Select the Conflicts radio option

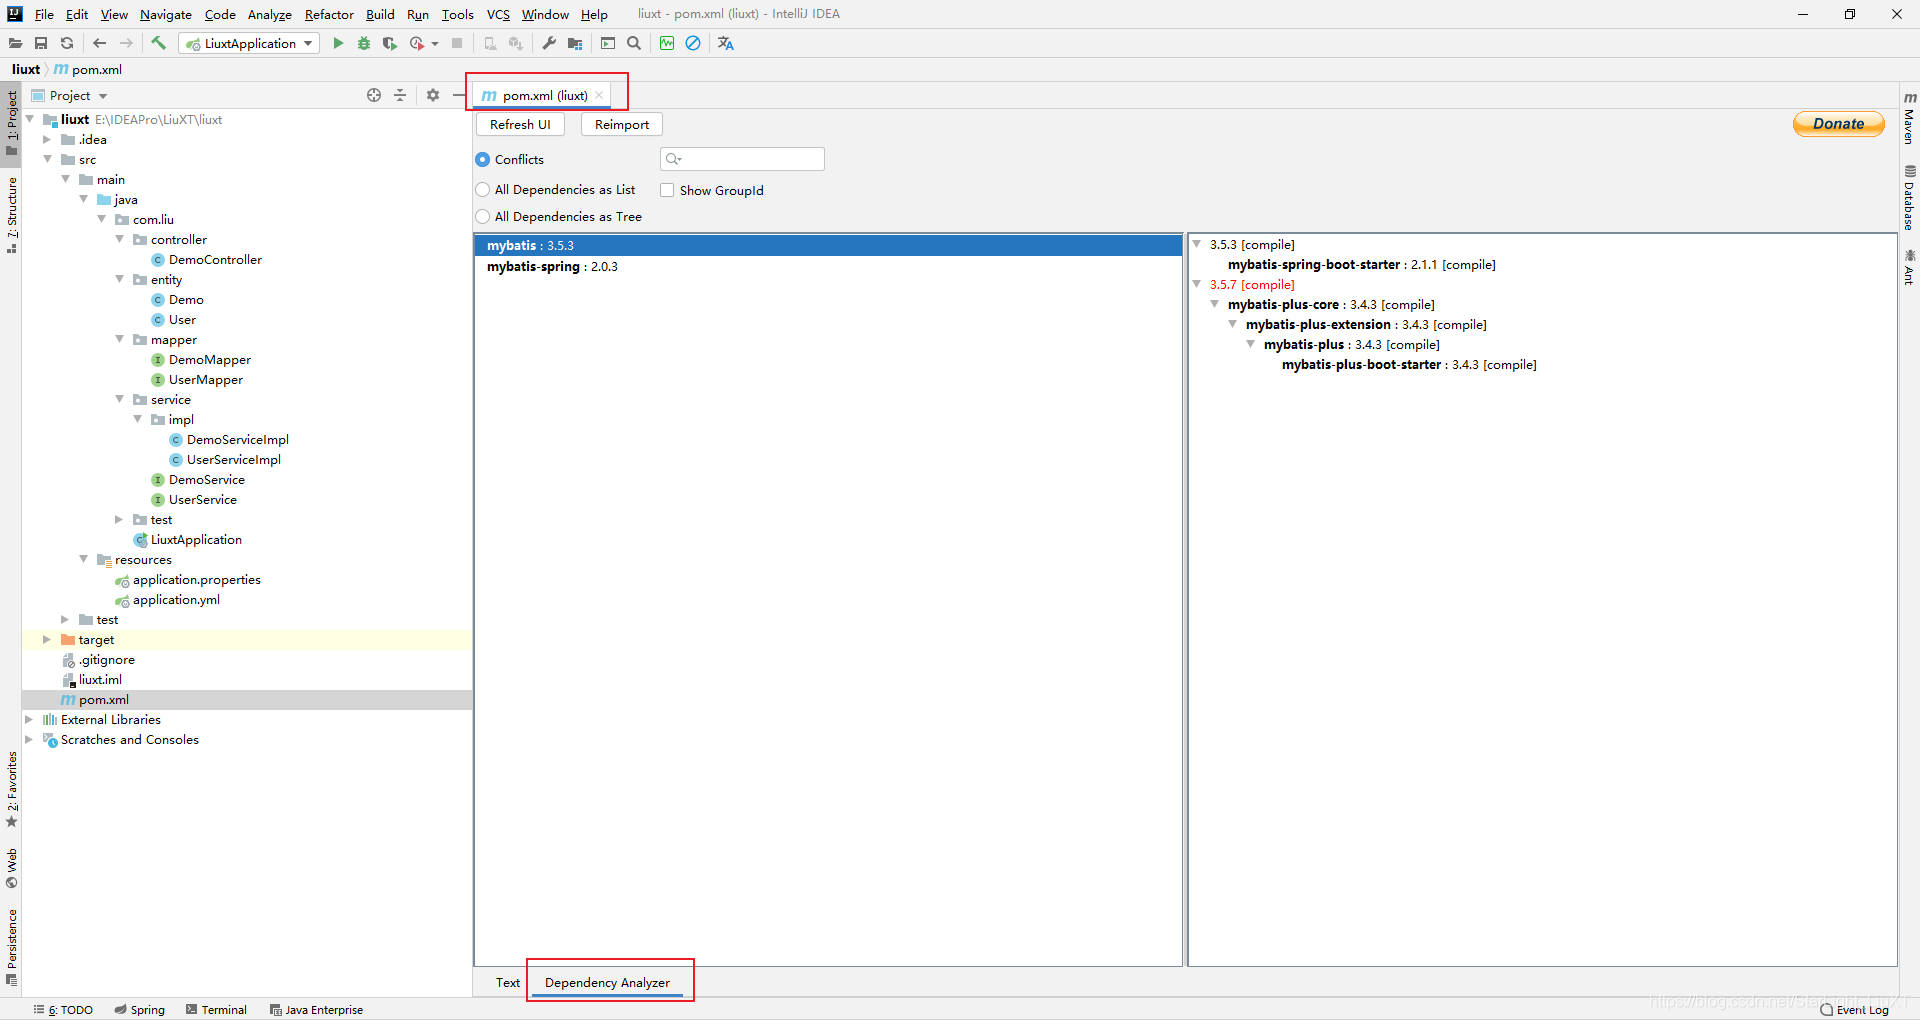[483, 160]
